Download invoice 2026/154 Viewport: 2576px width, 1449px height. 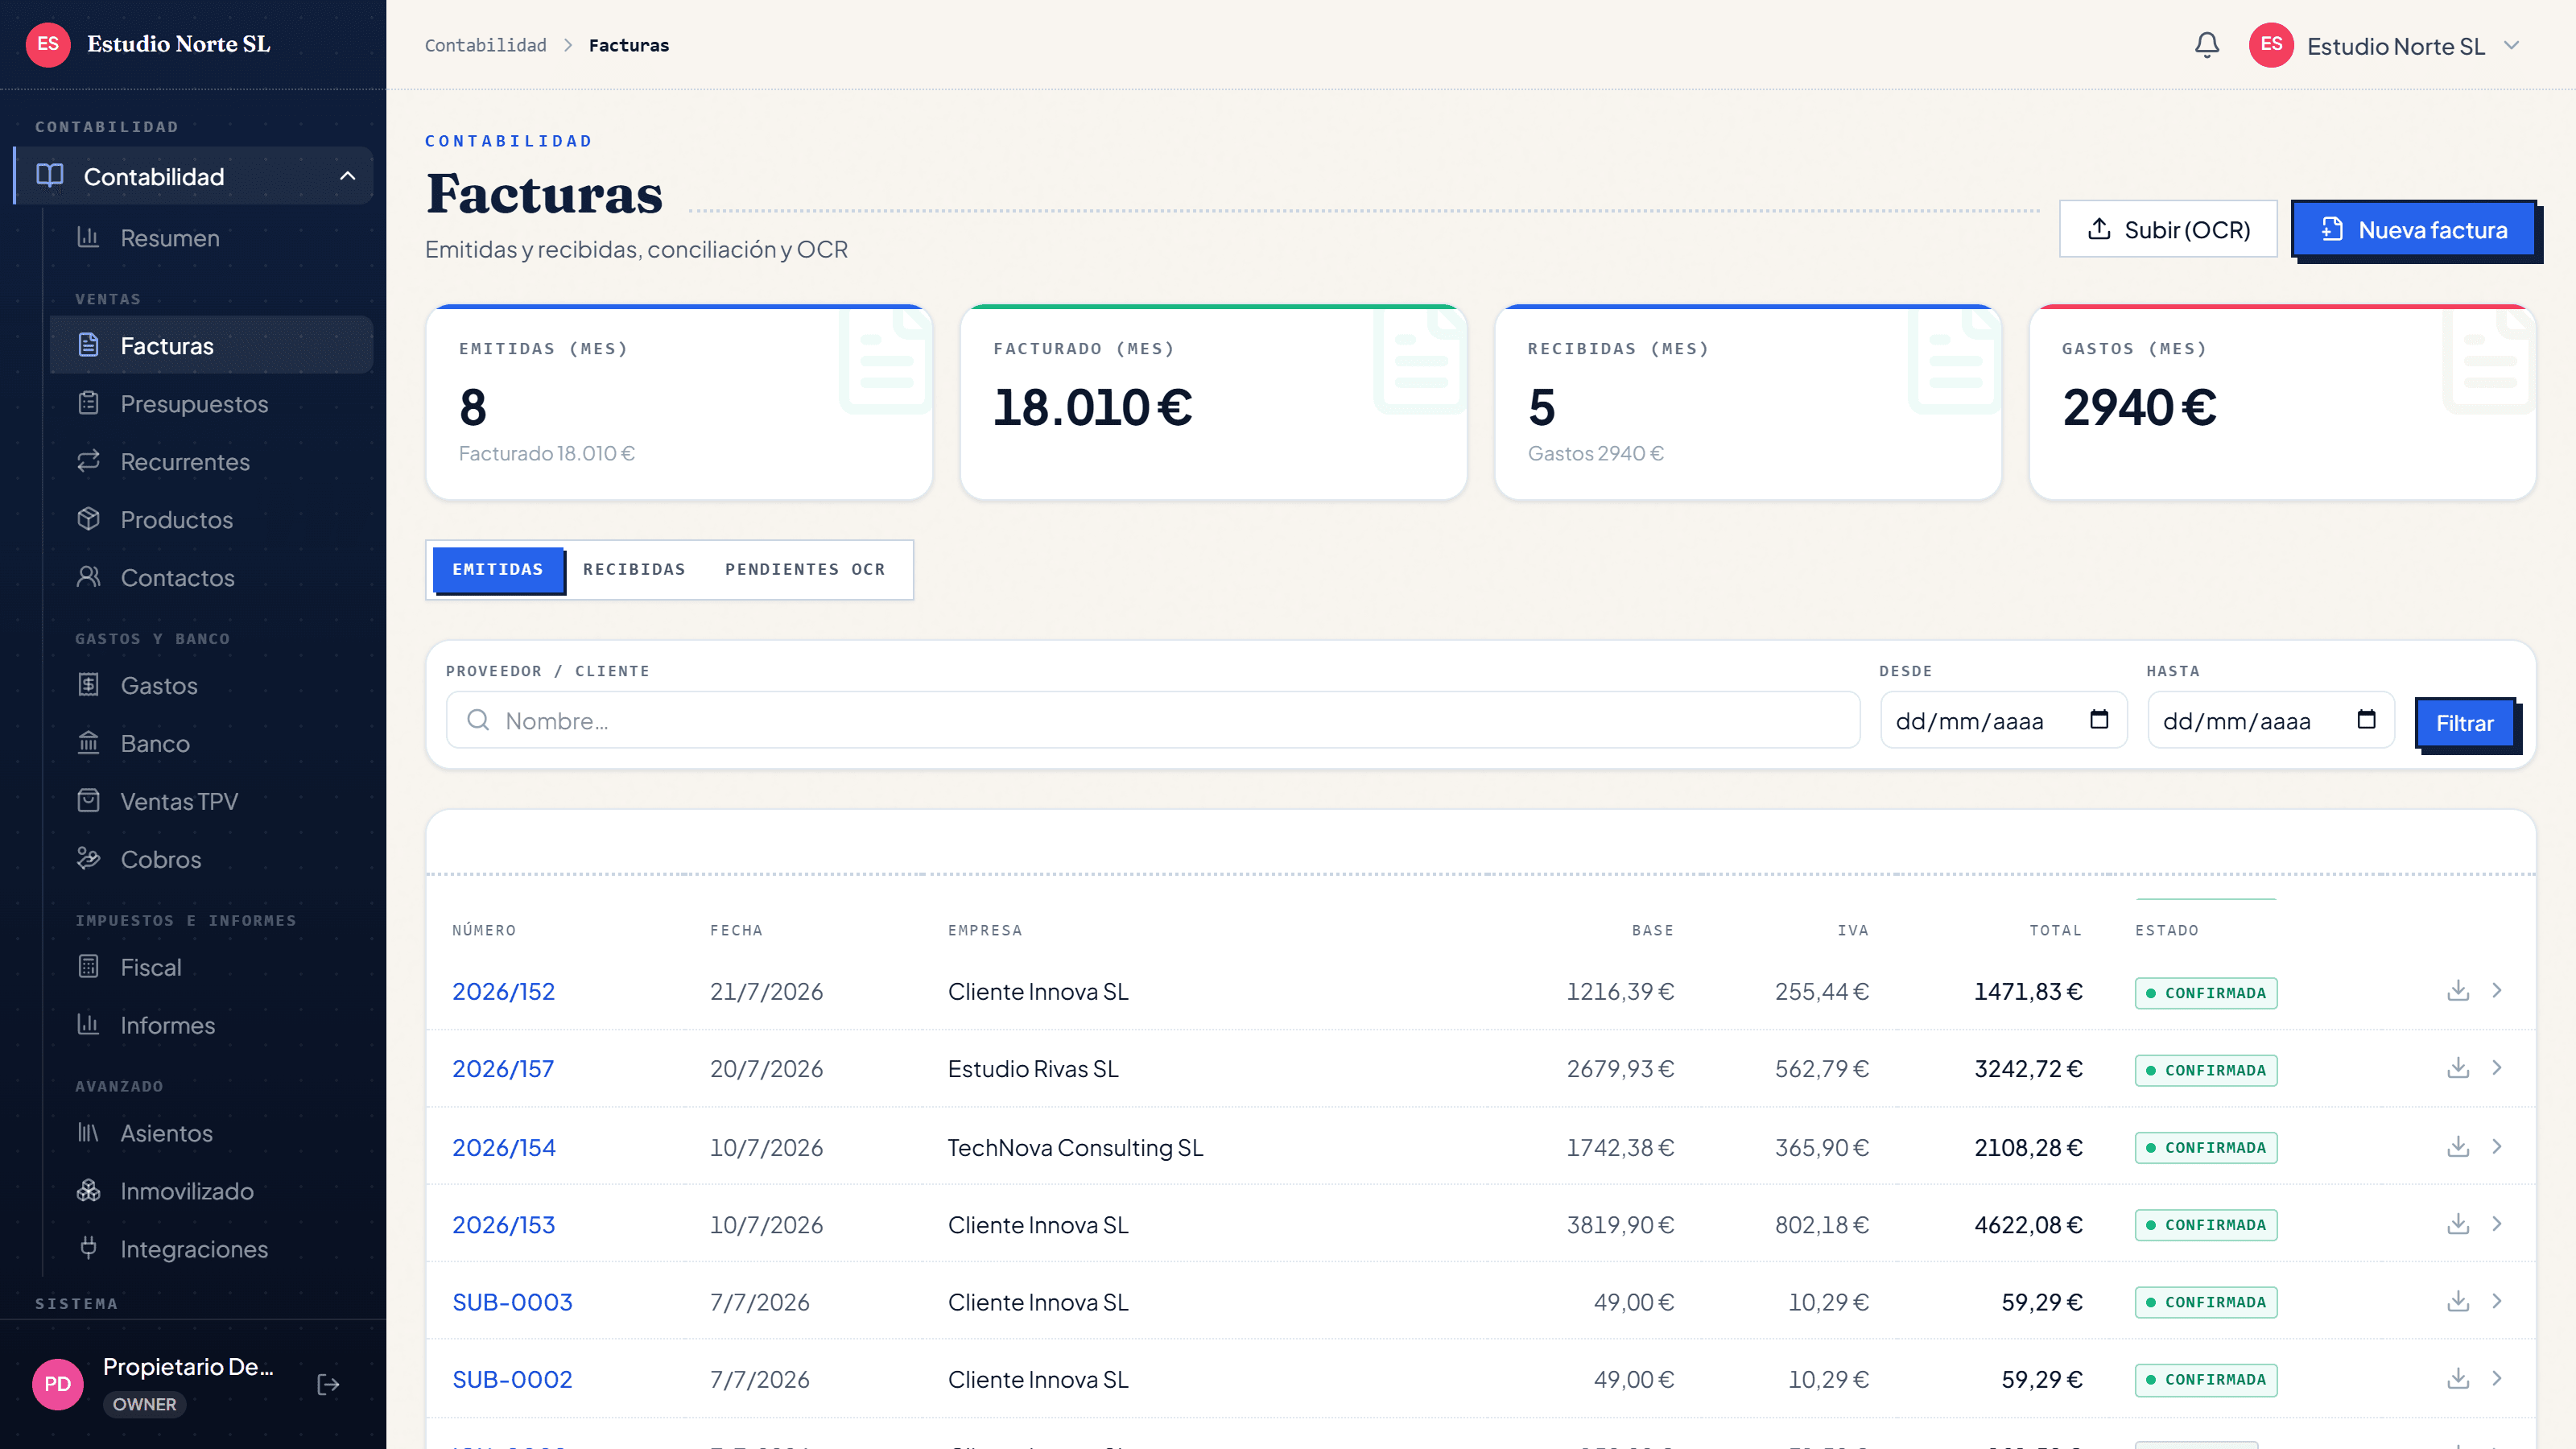(2457, 1147)
